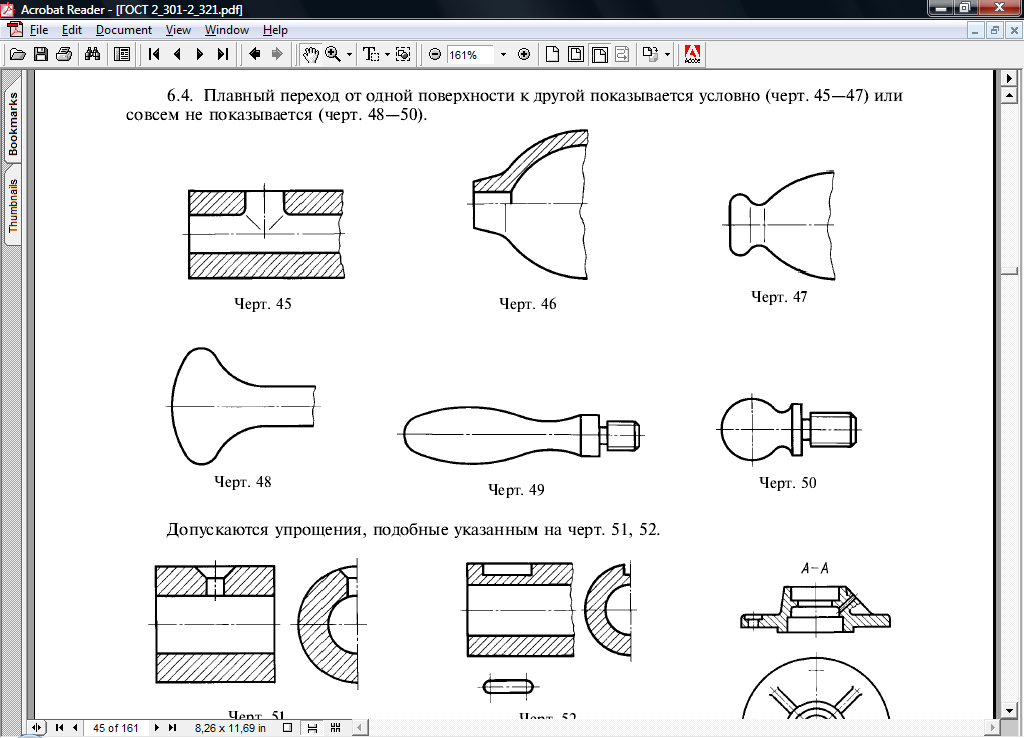The height and width of the screenshot is (738, 1024).
Task: Open the View menu
Action: pos(178,30)
